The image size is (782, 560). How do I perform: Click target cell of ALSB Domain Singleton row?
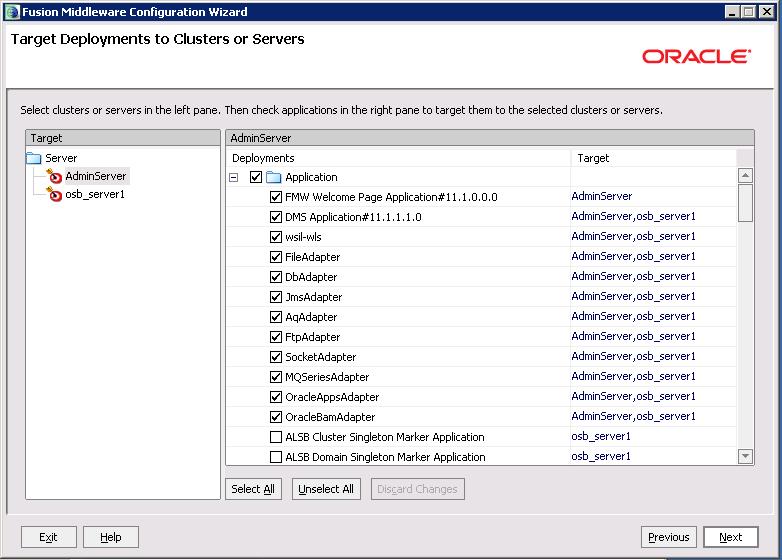pos(653,456)
